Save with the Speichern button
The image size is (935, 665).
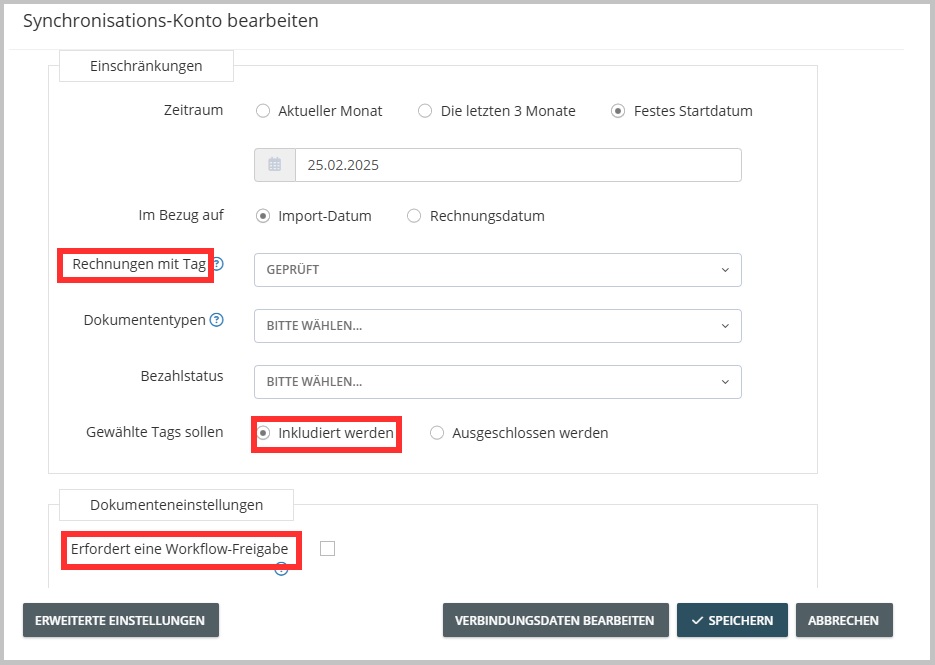732,620
